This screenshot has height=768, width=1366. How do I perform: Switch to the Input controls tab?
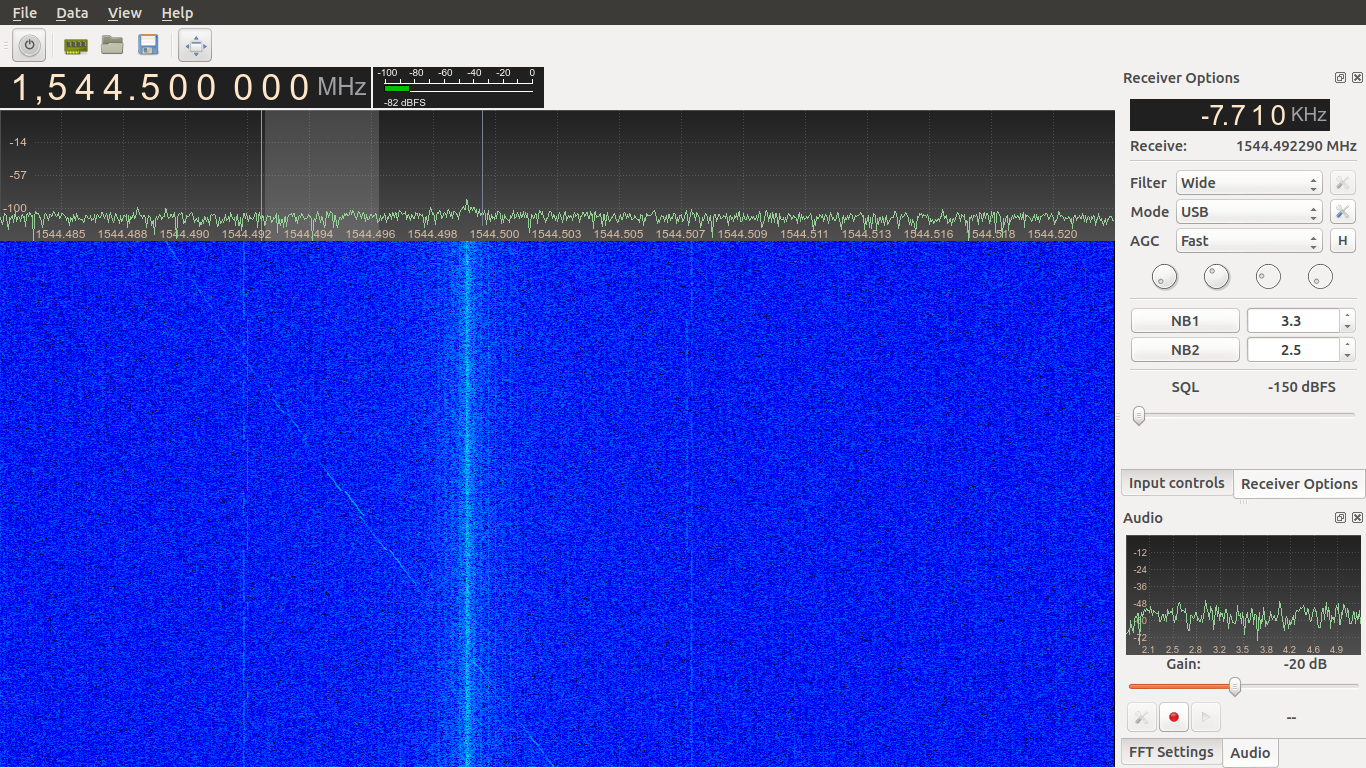click(x=1176, y=483)
